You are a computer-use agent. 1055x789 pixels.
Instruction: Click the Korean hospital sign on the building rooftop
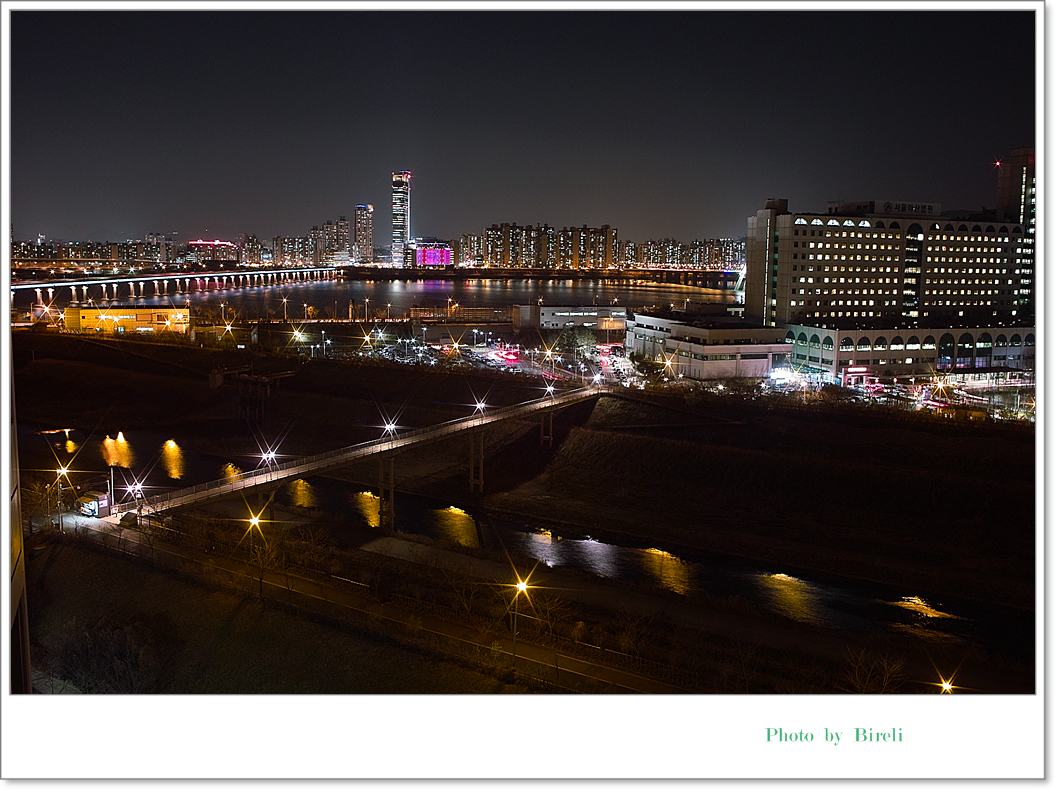pyautogui.click(x=908, y=208)
